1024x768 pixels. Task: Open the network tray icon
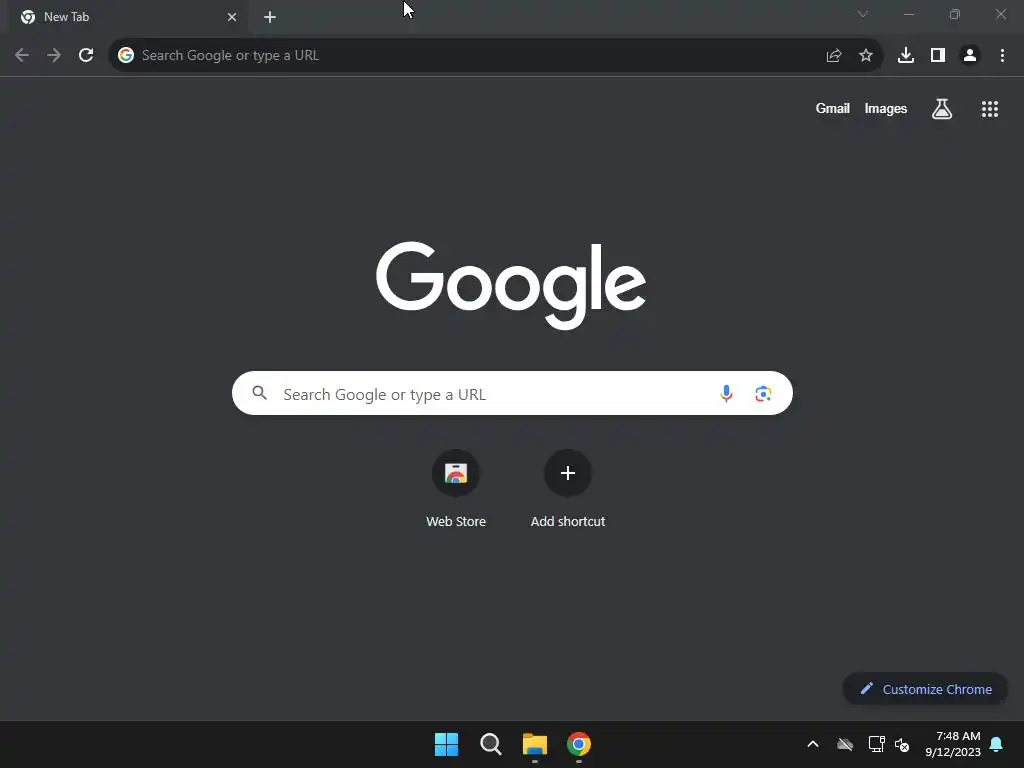point(876,744)
